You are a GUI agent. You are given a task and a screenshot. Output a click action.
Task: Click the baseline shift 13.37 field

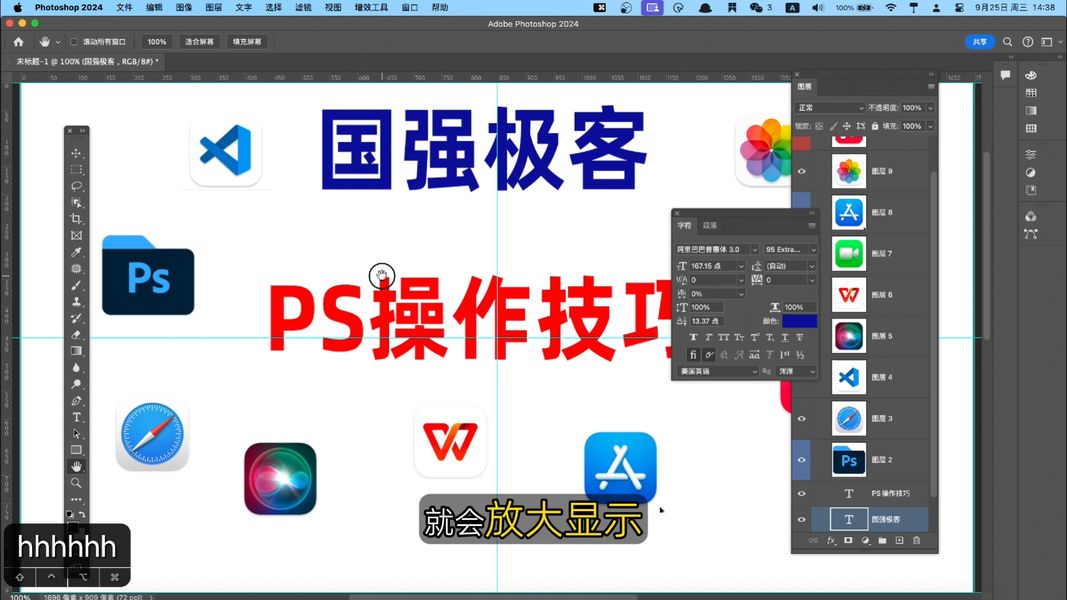coord(707,321)
